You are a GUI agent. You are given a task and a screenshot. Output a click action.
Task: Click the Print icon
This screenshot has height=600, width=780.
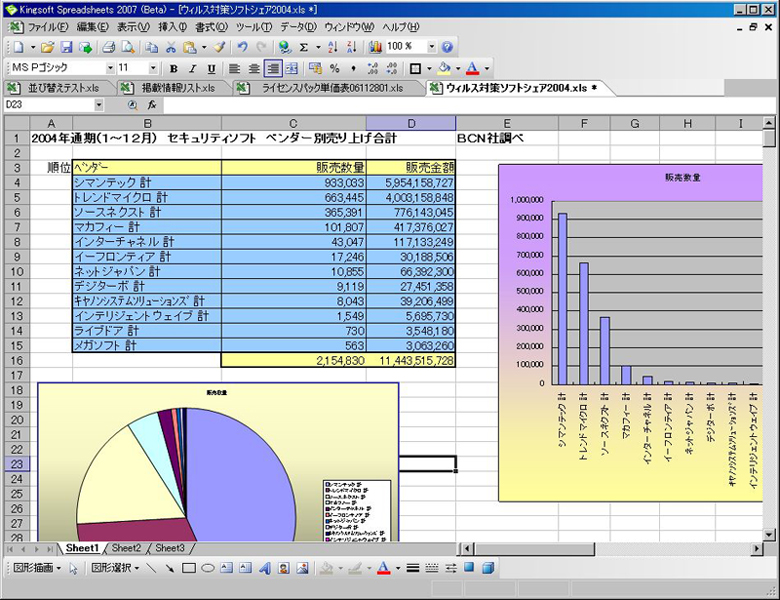click(108, 47)
